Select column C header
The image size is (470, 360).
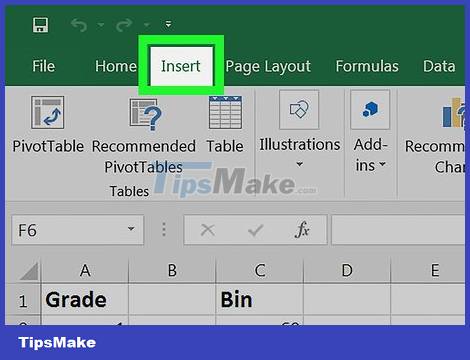point(260,270)
